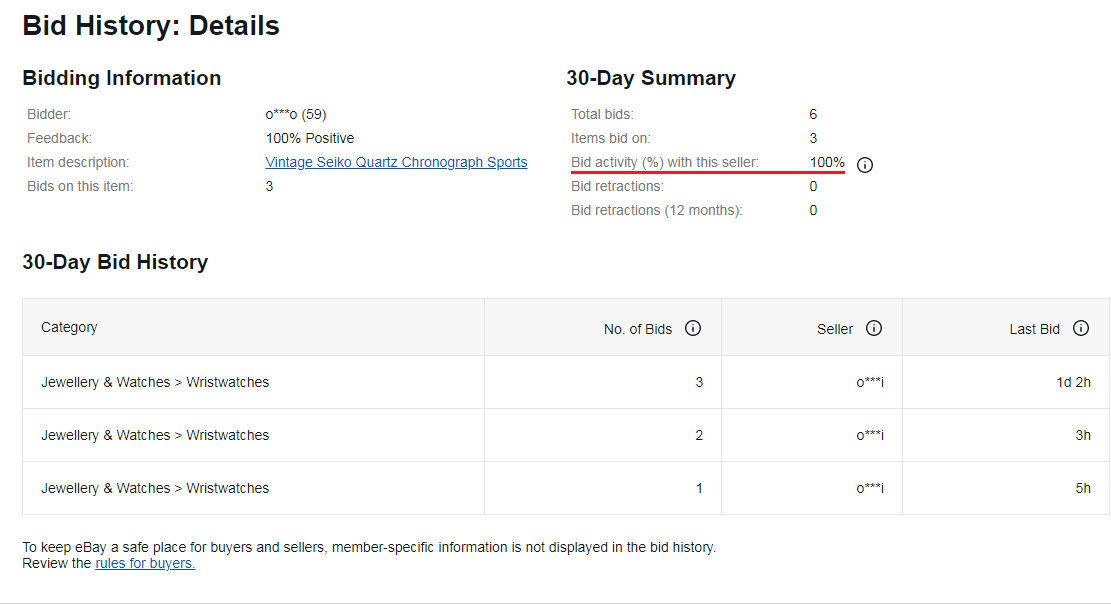
Task: Open info icon next to No. of Bids
Action: pyautogui.click(x=693, y=328)
